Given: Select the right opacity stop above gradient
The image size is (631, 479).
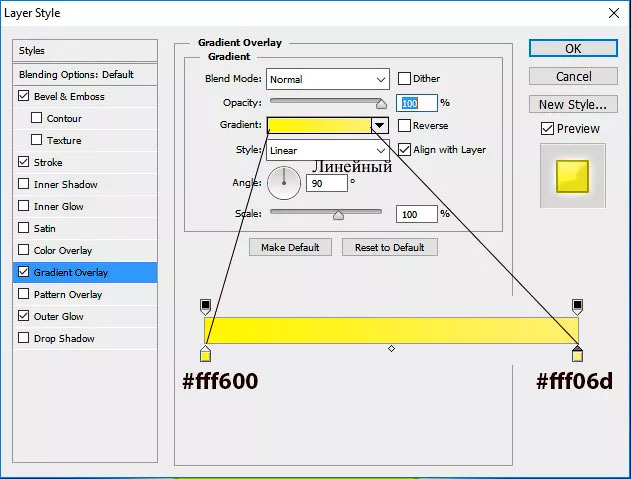Looking at the screenshot, I should click(x=577, y=307).
